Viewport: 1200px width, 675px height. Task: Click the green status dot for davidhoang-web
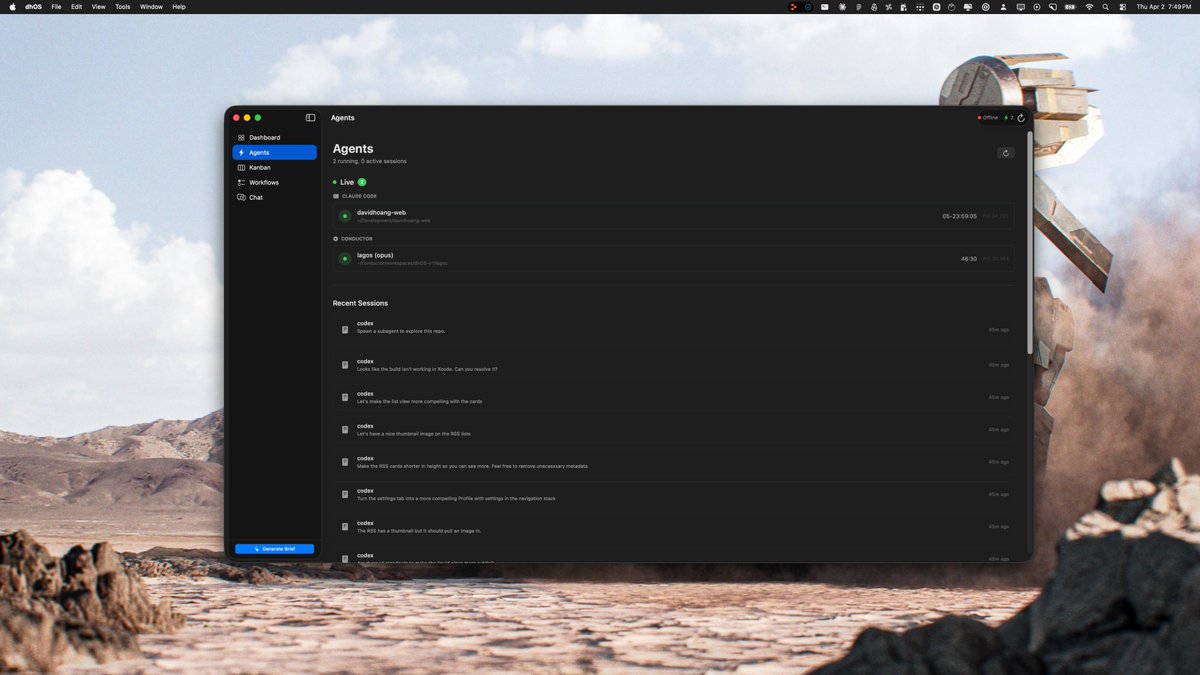345,216
